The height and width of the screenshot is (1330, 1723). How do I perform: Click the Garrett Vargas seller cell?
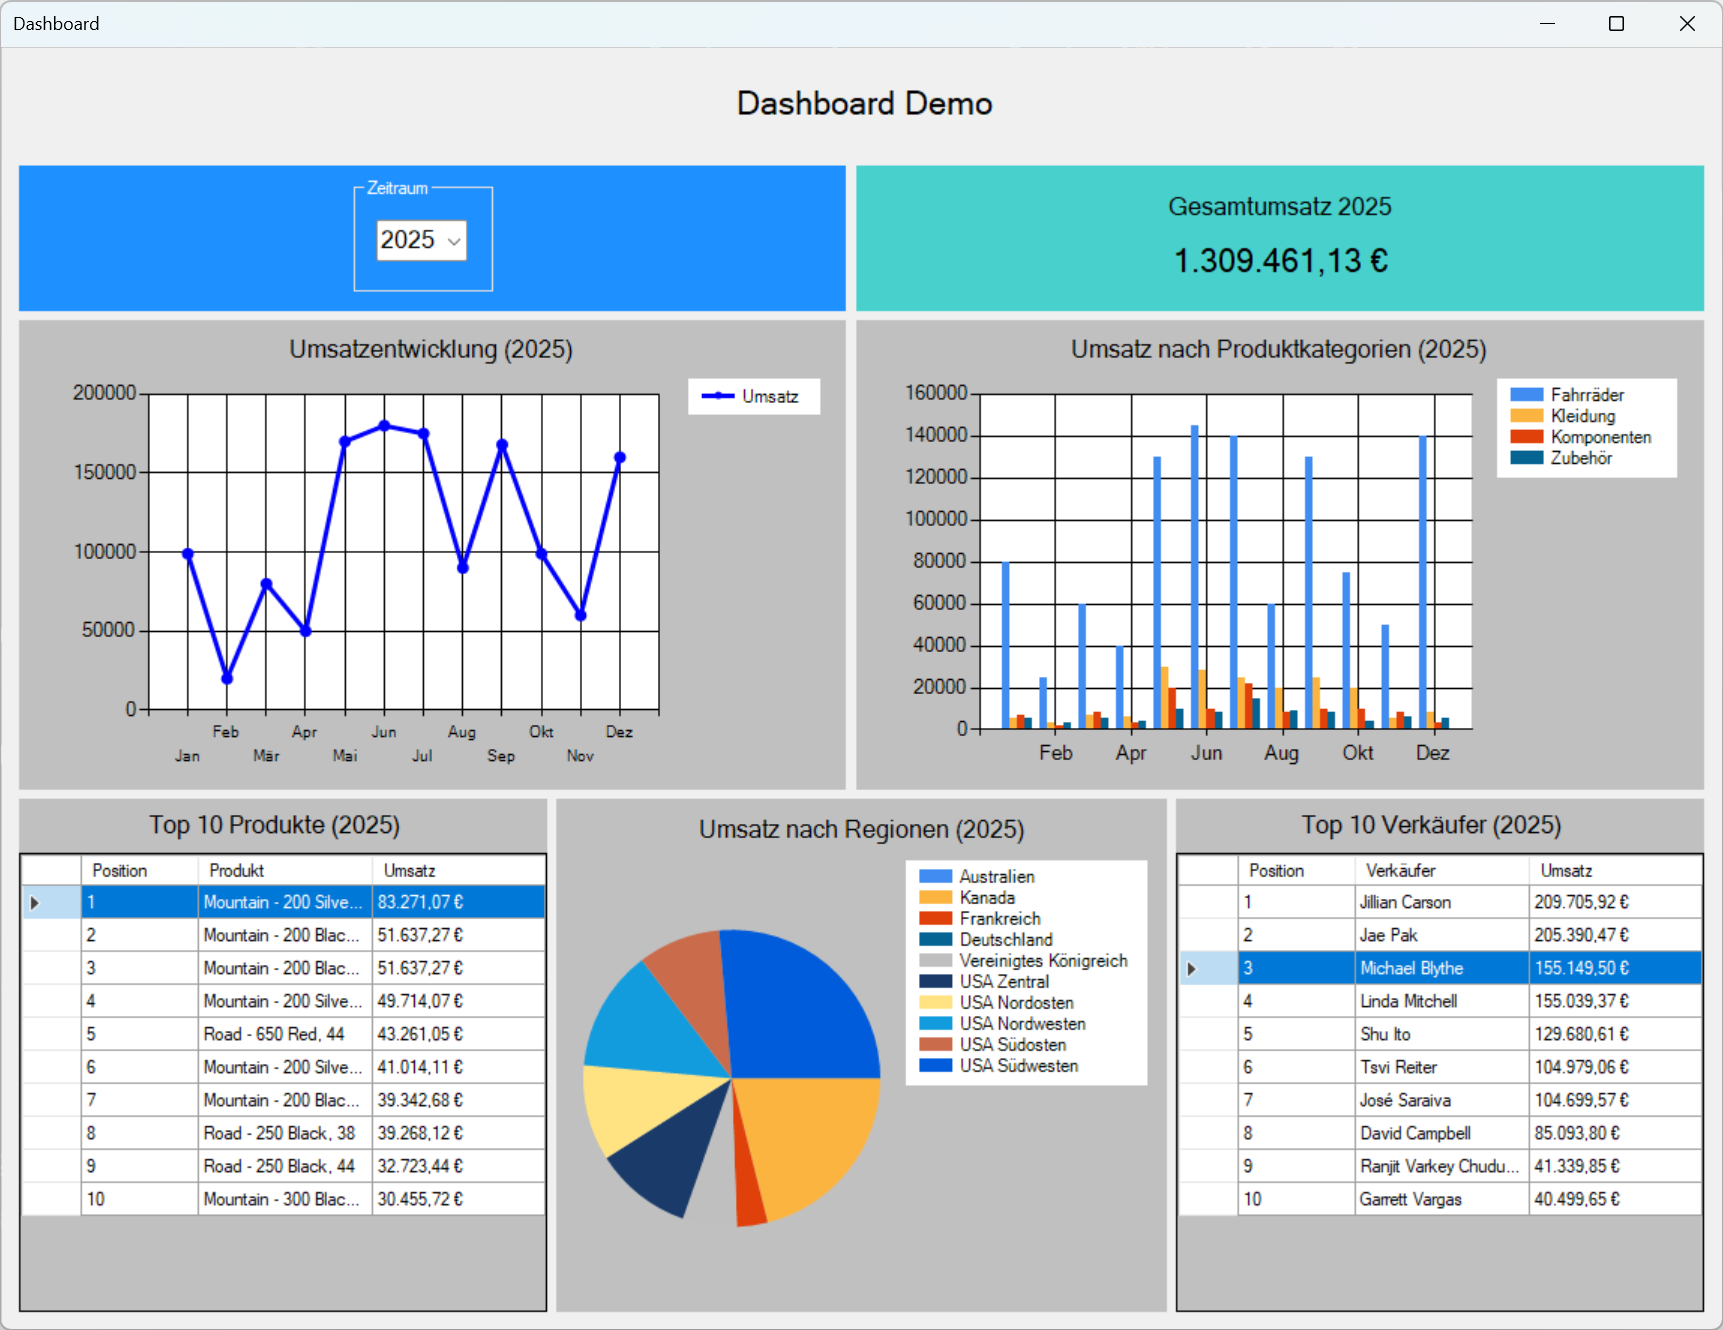pyautogui.click(x=1440, y=1199)
